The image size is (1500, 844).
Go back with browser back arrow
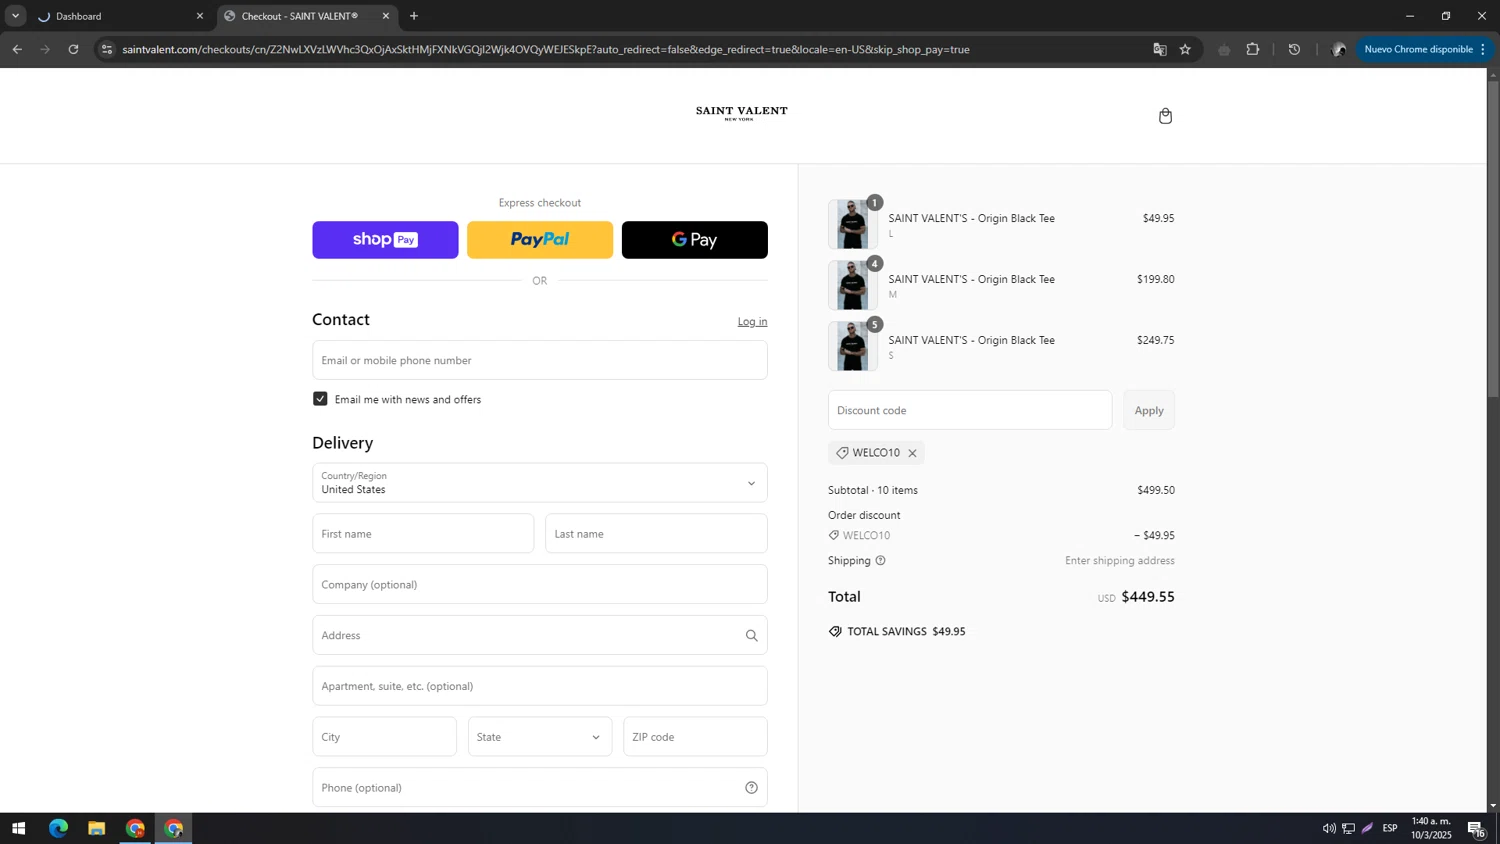tap(17, 49)
